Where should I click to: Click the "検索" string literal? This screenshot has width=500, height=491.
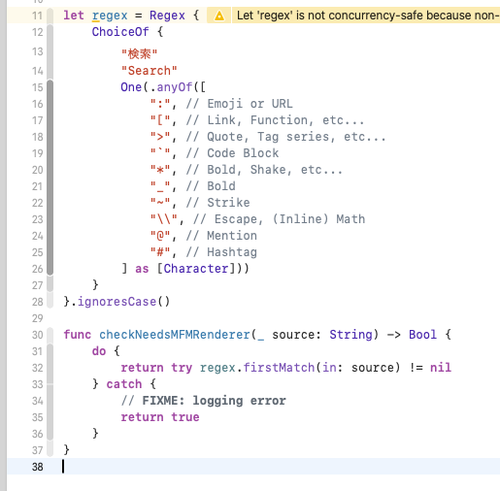[x=139, y=53]
